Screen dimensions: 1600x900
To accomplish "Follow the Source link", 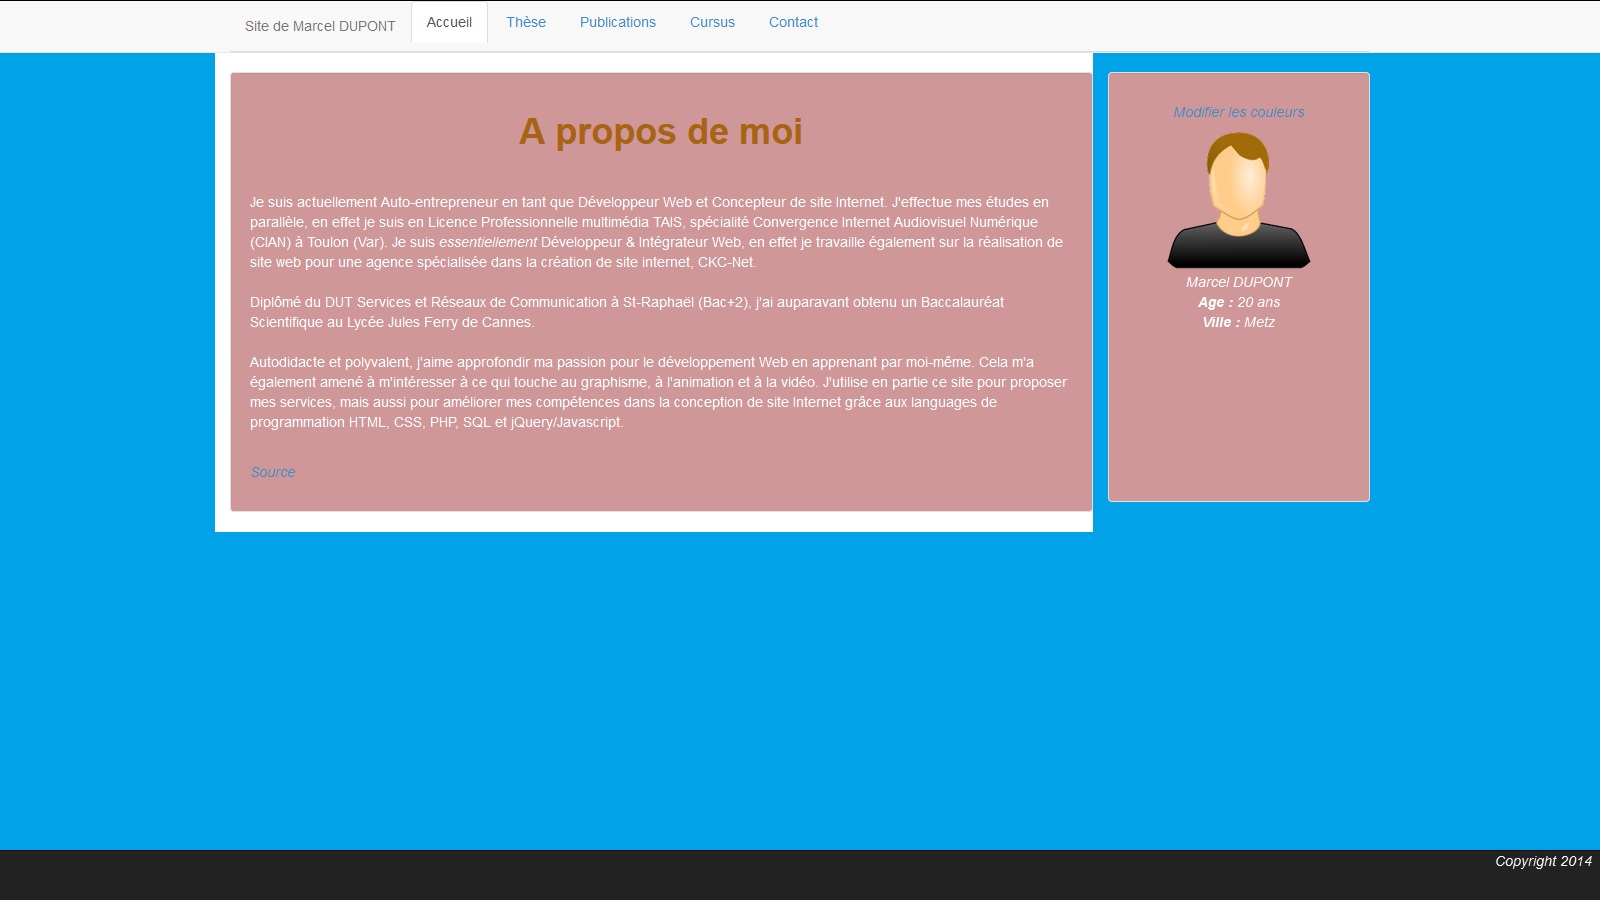I will click(x=273, y=472).
